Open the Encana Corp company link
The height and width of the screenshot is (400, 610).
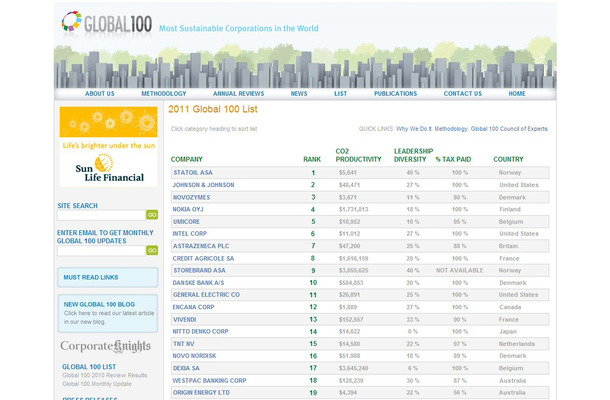193,307
